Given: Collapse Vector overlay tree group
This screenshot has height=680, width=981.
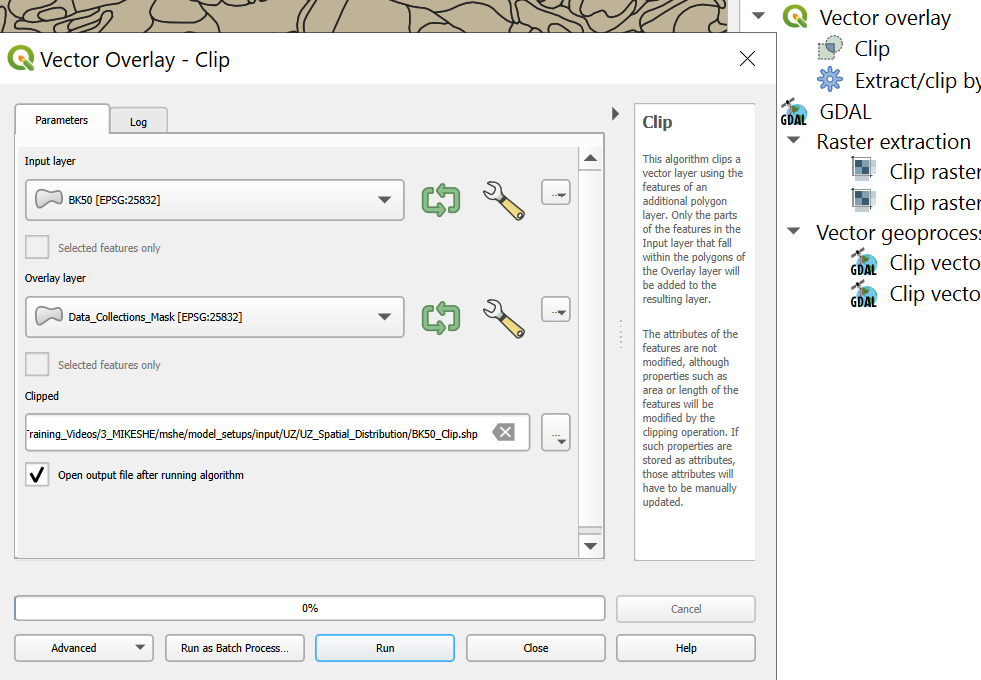Looking at the screenshot, I should pyautogui.click(x=758, y=16).
